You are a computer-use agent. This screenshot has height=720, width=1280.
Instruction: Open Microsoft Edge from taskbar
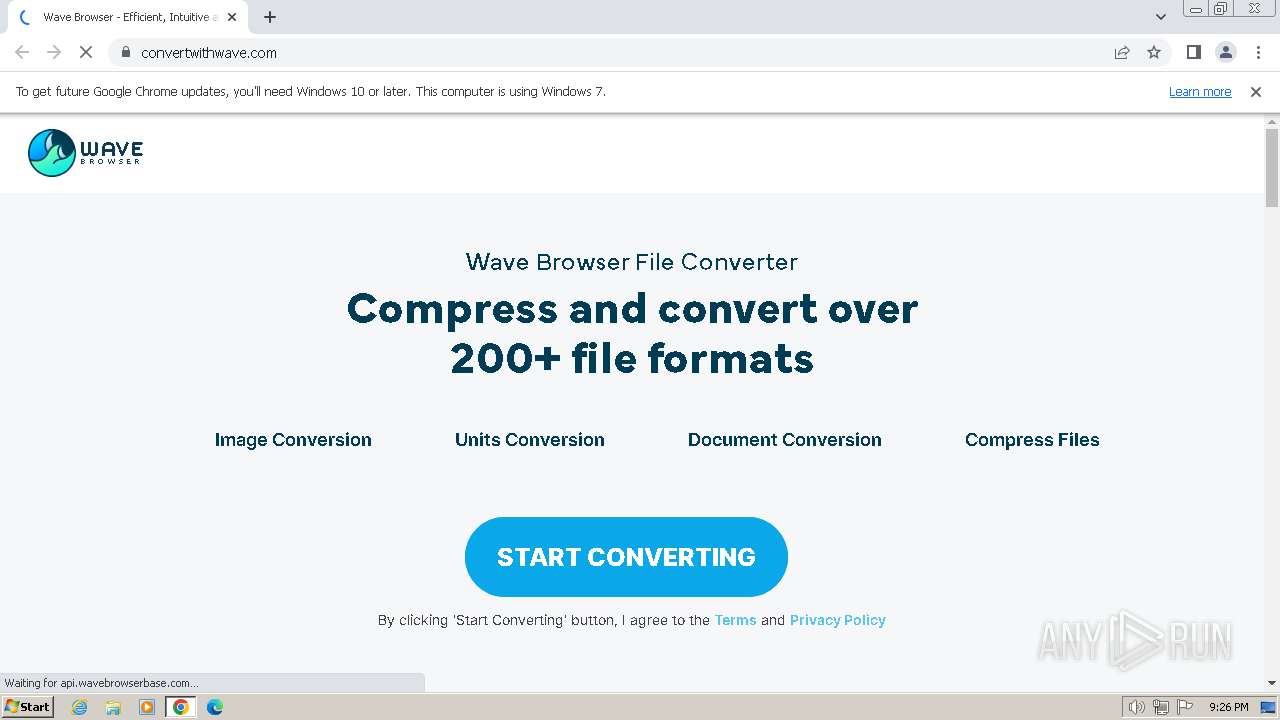(x=215, y=707)
